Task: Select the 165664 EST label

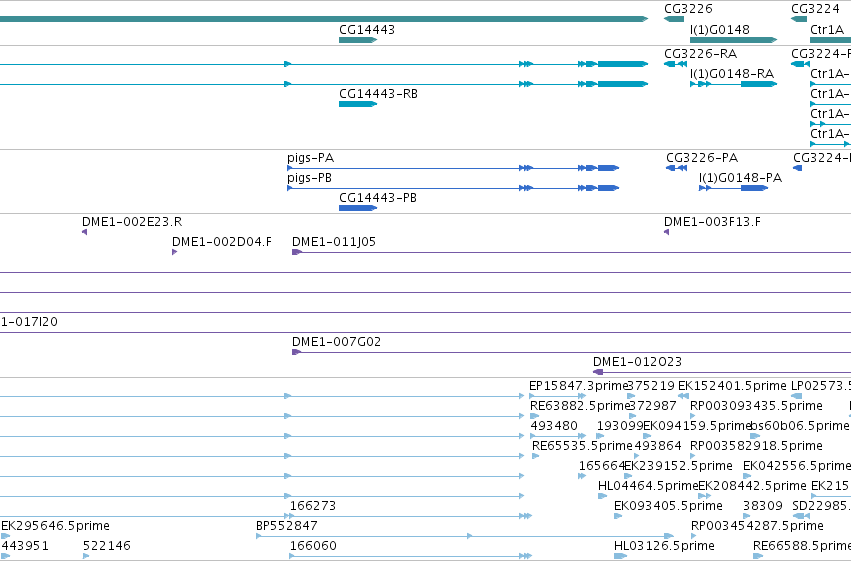Action: (601, 466)
